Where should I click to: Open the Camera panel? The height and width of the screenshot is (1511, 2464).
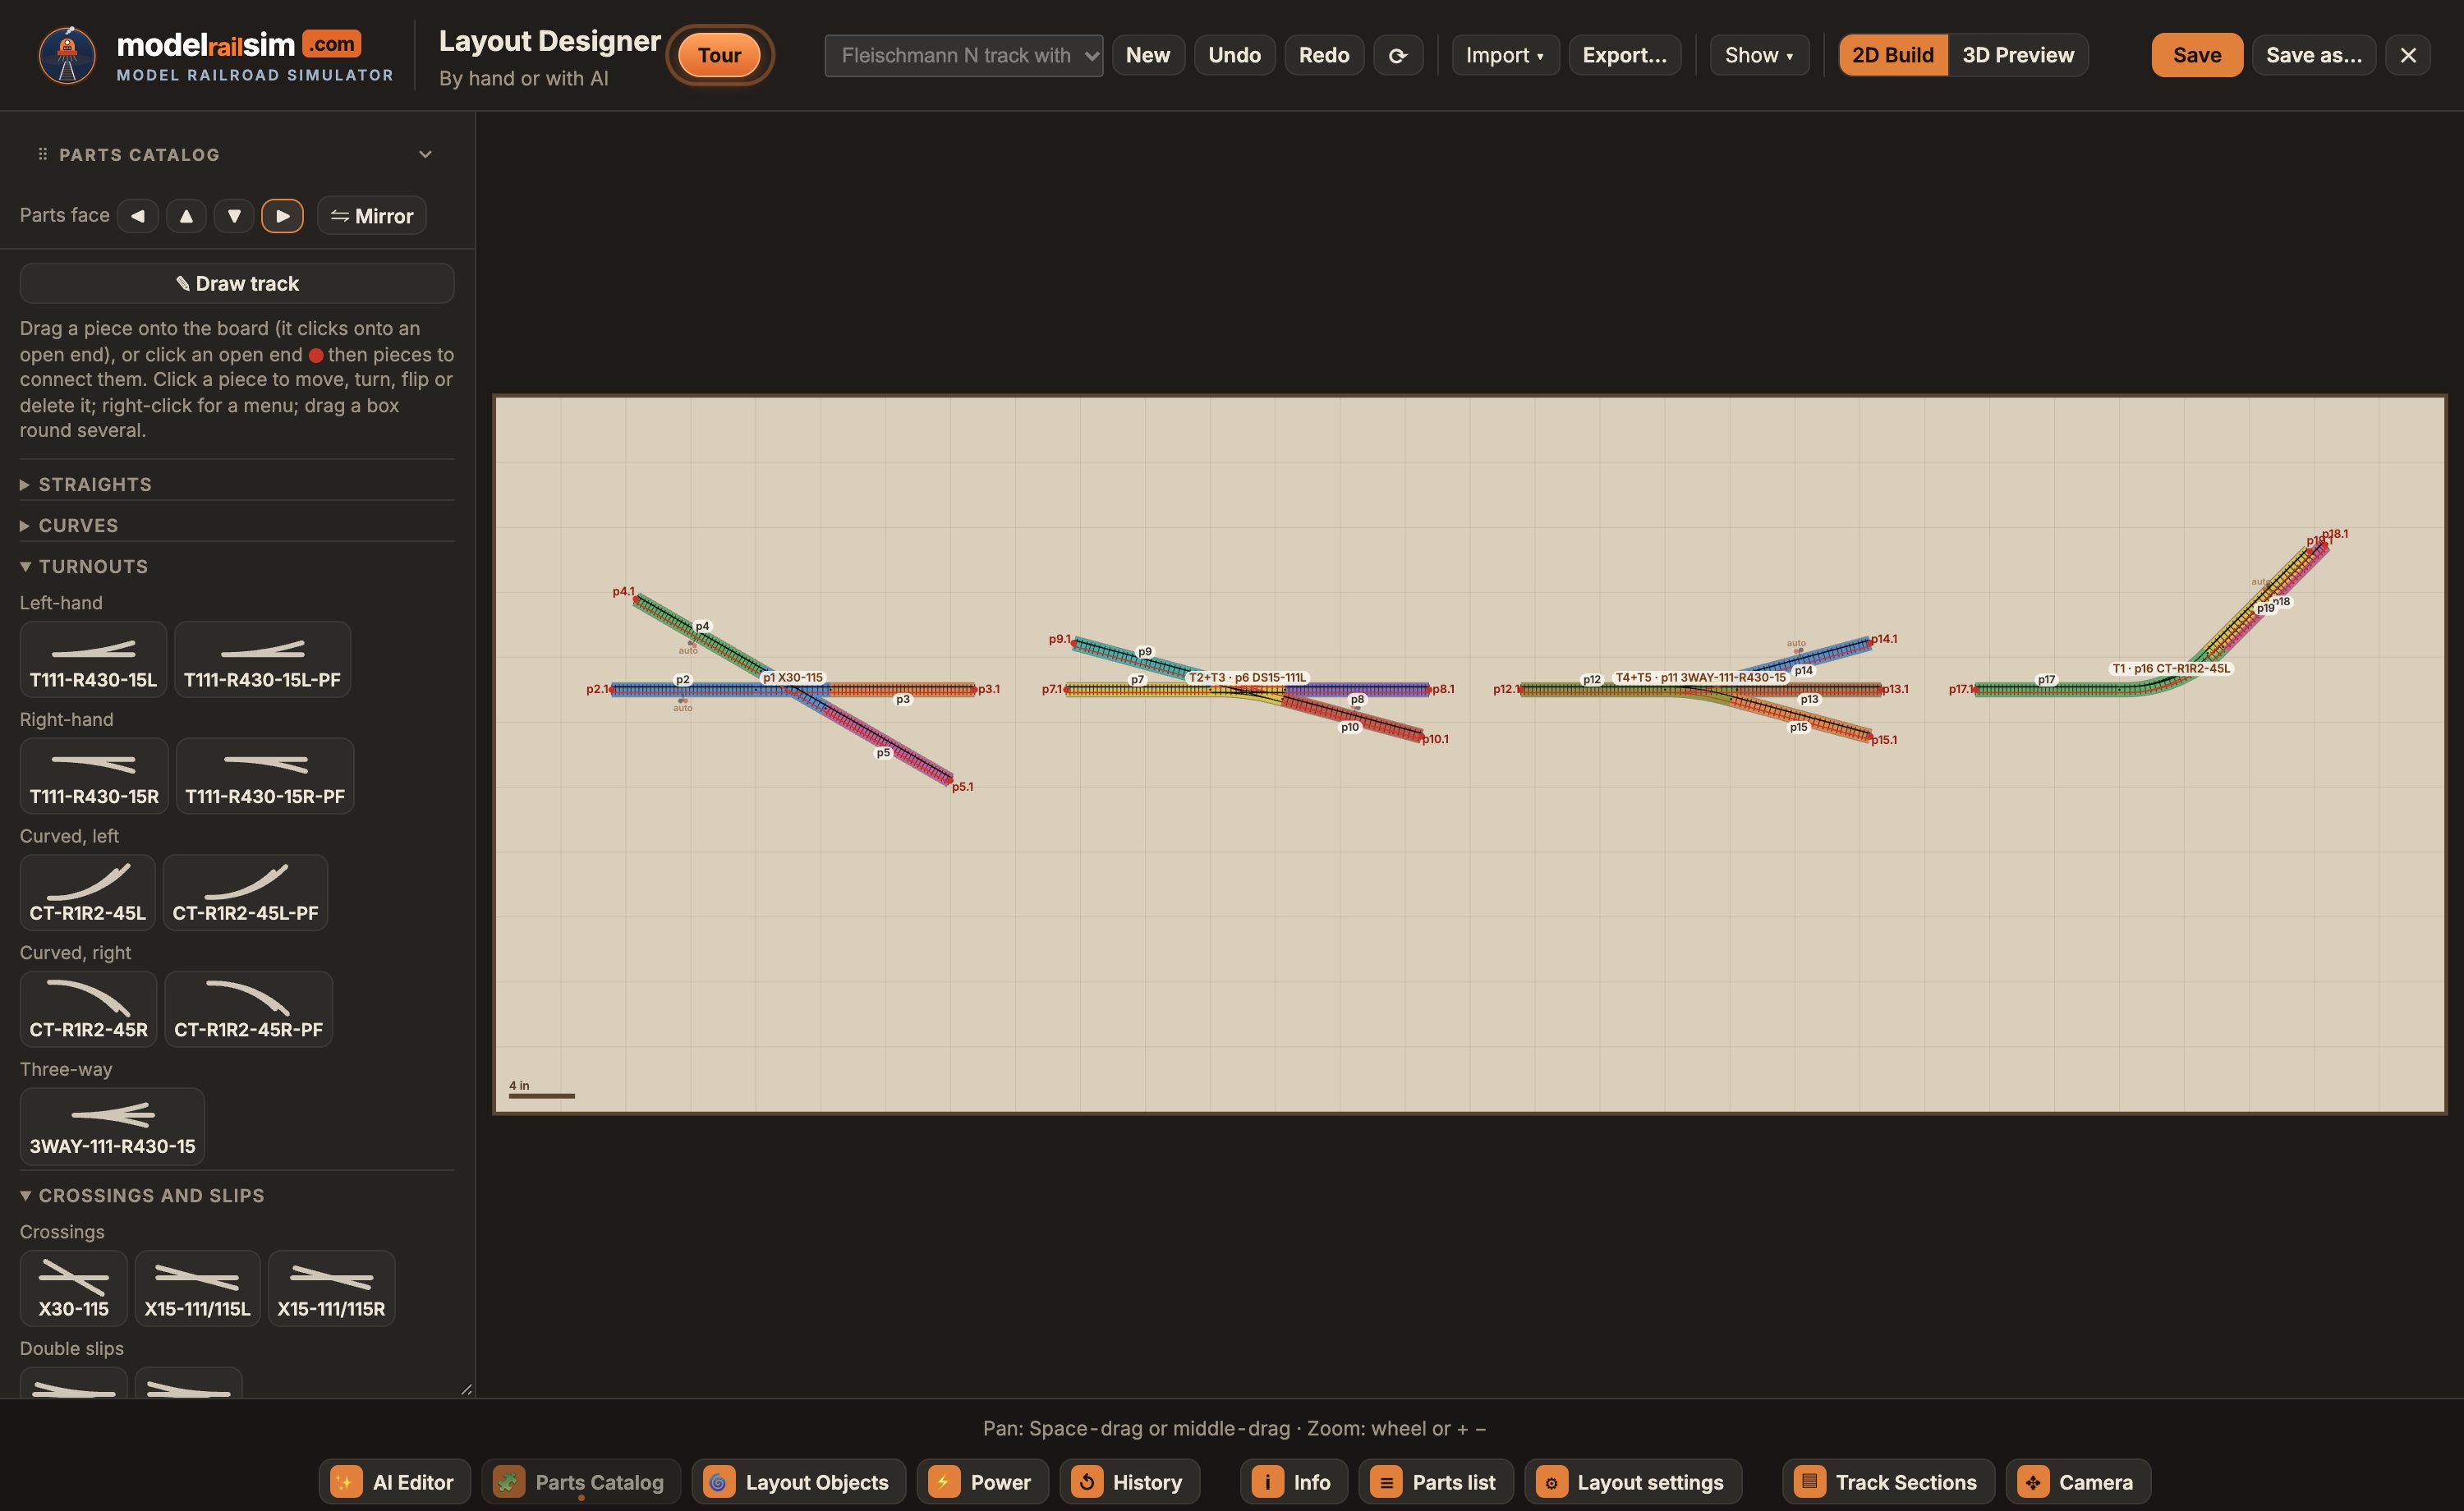[x=2077, y=1482]
